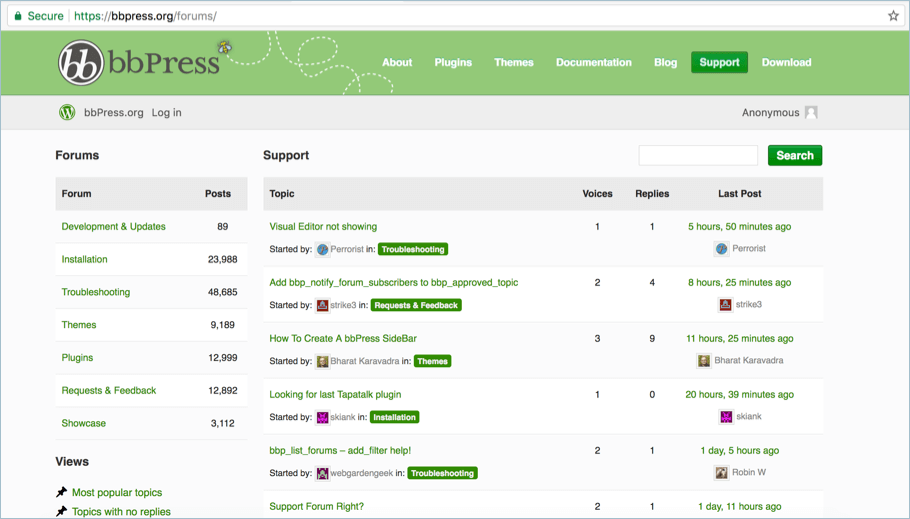Viewport: 910px width, 519px height.
Task: Open the '11 hours, 25 minutes ago' last post link
Action: pos(739,339)
